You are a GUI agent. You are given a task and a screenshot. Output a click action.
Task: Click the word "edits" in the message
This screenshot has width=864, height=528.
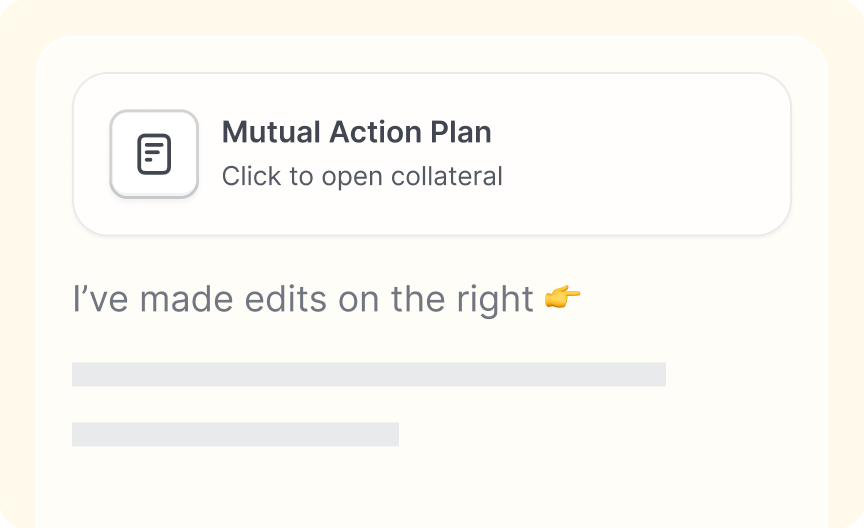[285, 299]
